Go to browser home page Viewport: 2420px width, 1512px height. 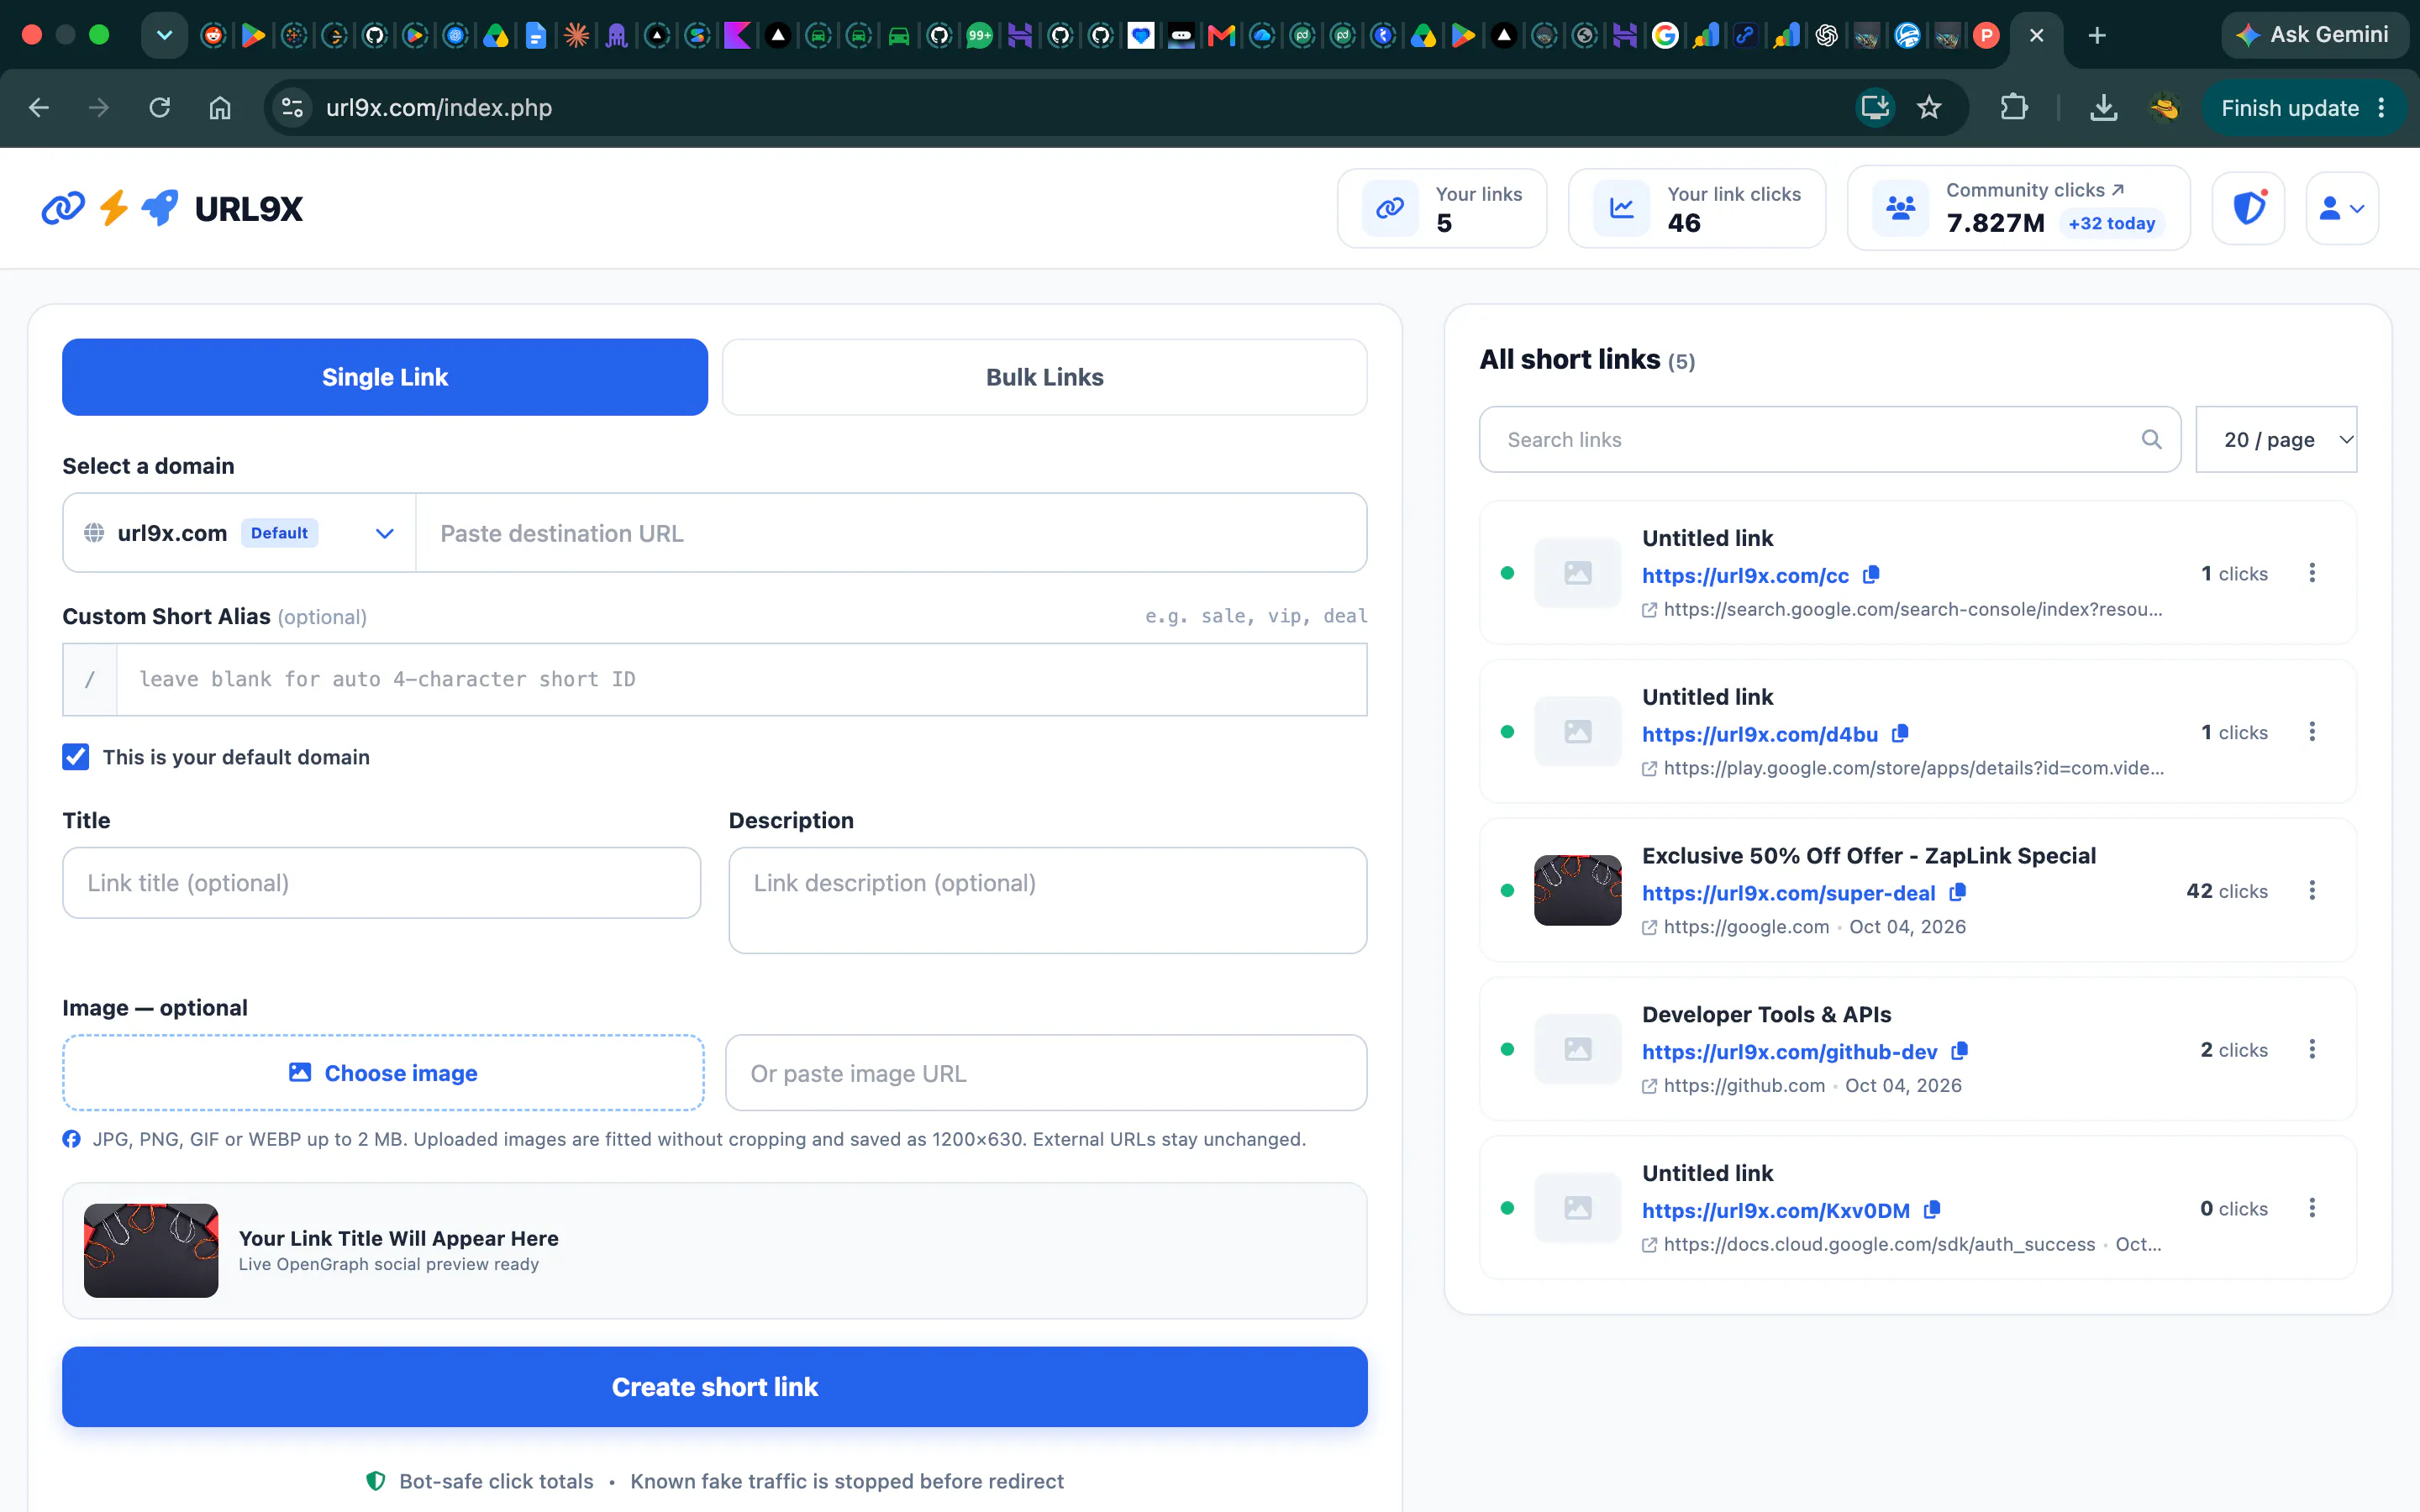click(220, 108)
